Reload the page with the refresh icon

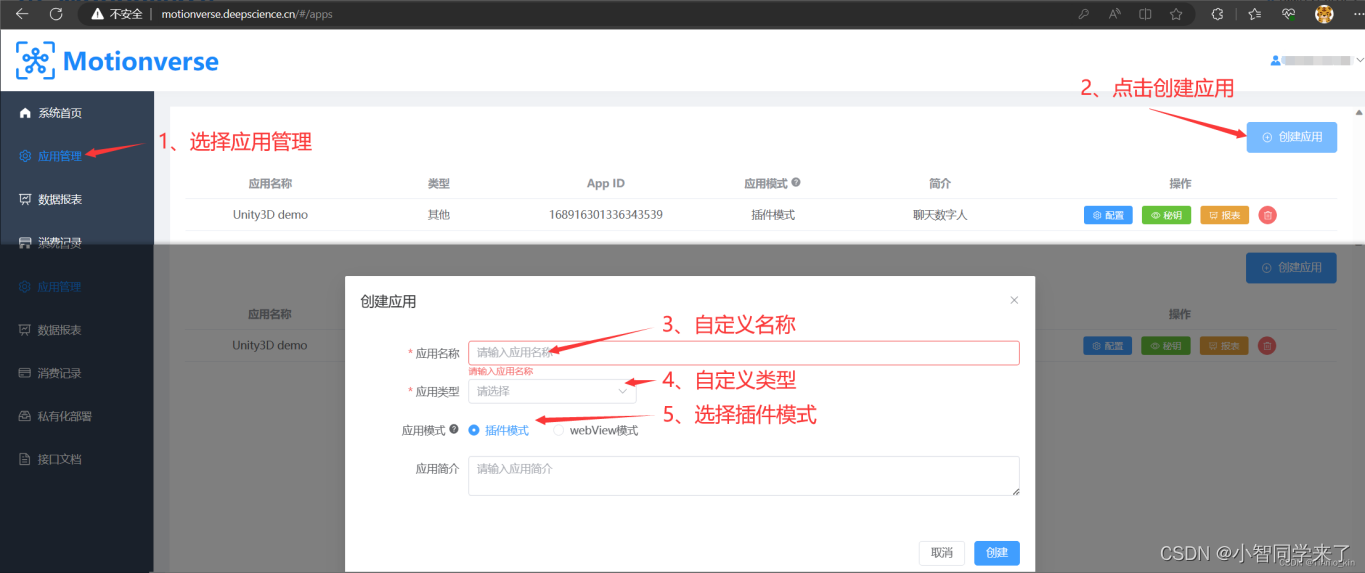pos(56,14)
